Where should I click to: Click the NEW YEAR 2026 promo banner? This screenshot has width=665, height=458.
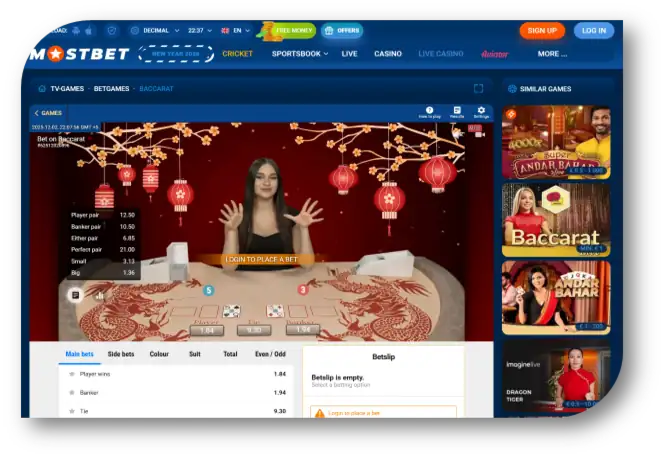click(176, 54)
